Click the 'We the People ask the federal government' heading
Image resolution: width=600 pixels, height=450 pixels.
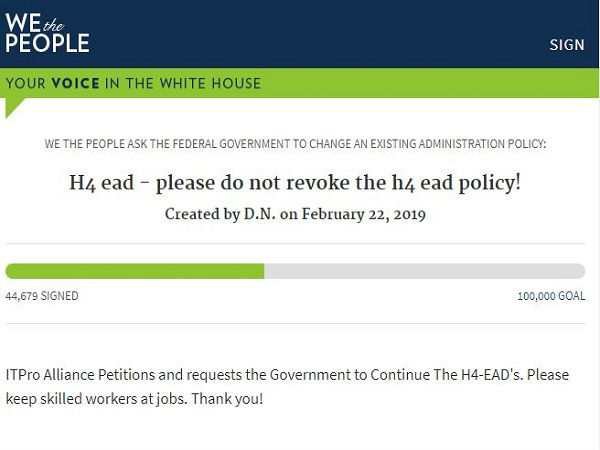[295, 144]
